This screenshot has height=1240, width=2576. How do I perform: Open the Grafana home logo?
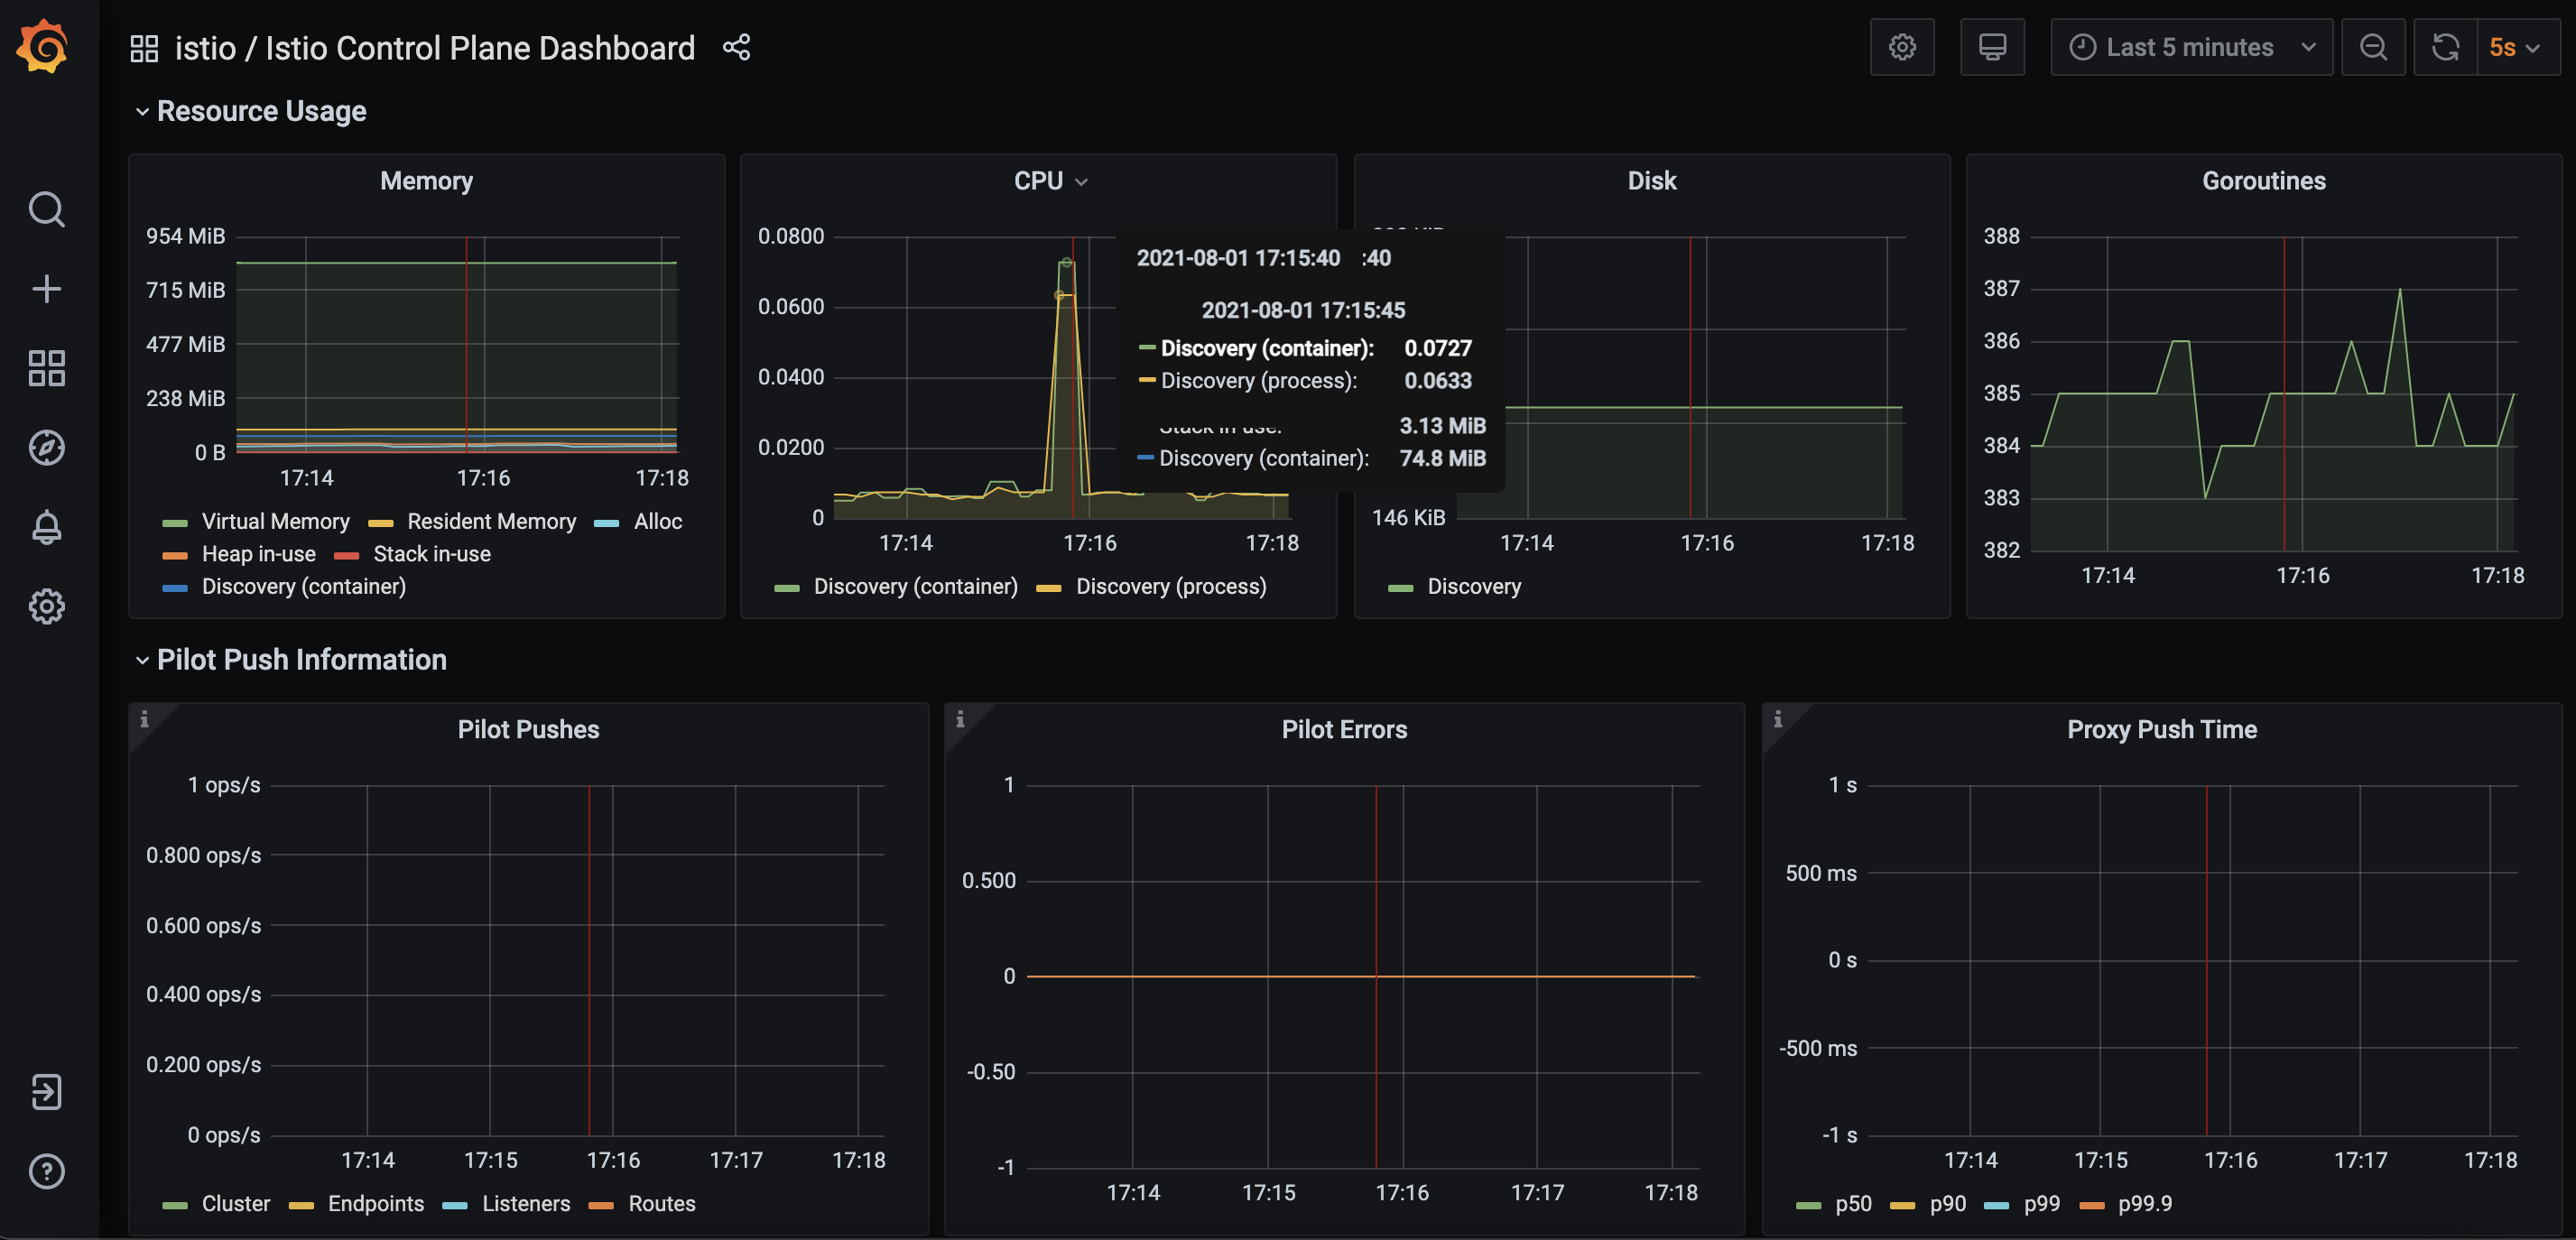43,47
